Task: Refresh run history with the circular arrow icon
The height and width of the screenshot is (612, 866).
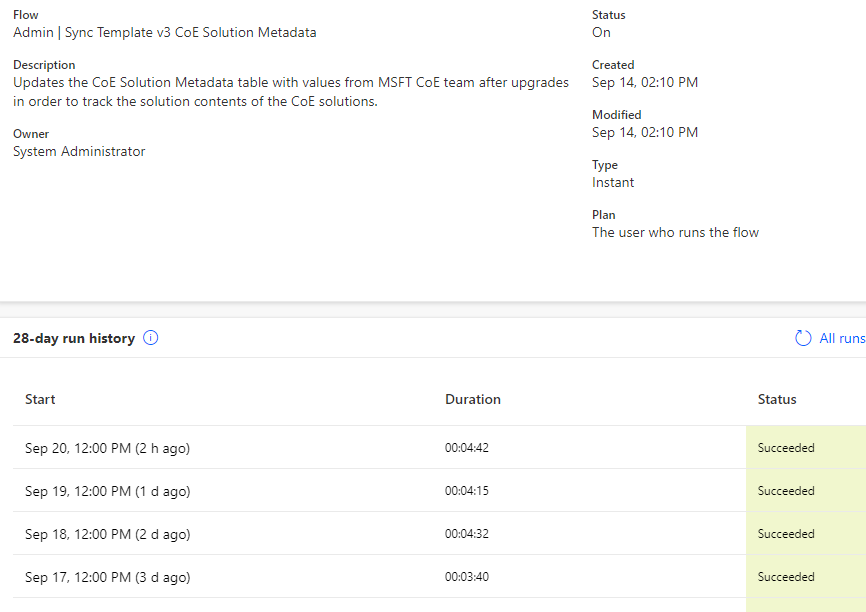Action: [803, 338]
